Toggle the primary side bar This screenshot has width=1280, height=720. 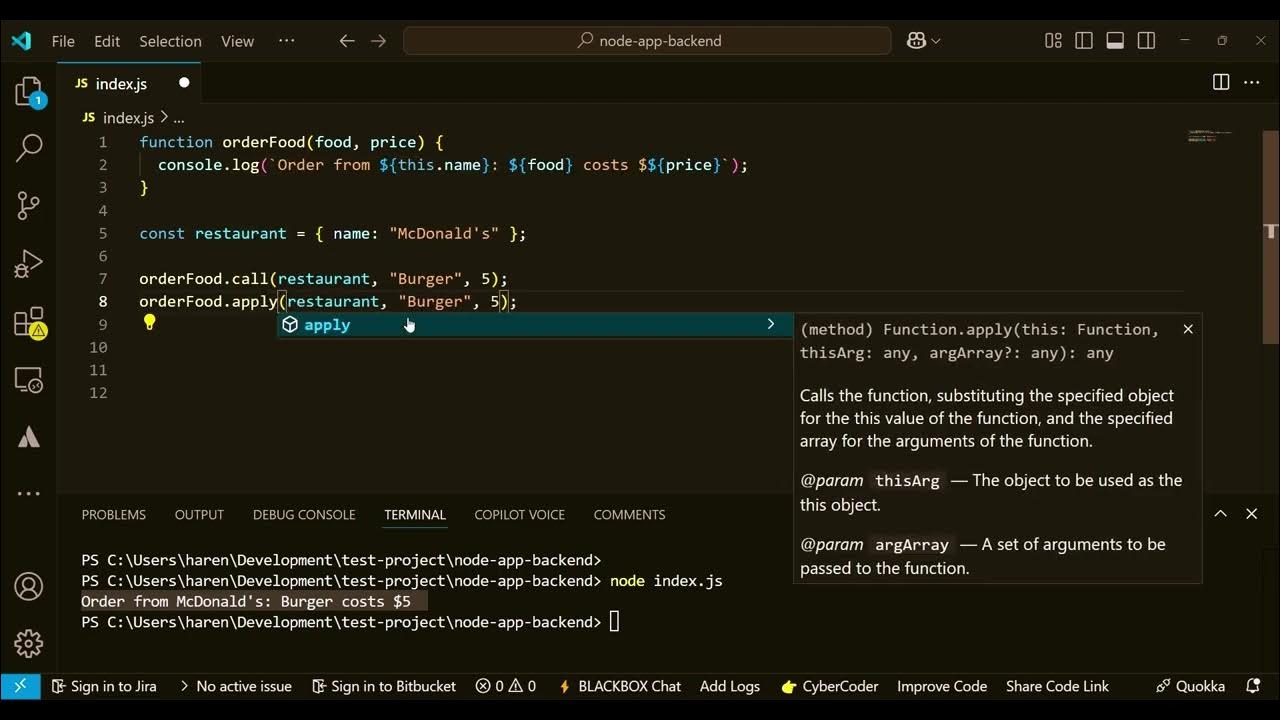tap(1084, 41)
